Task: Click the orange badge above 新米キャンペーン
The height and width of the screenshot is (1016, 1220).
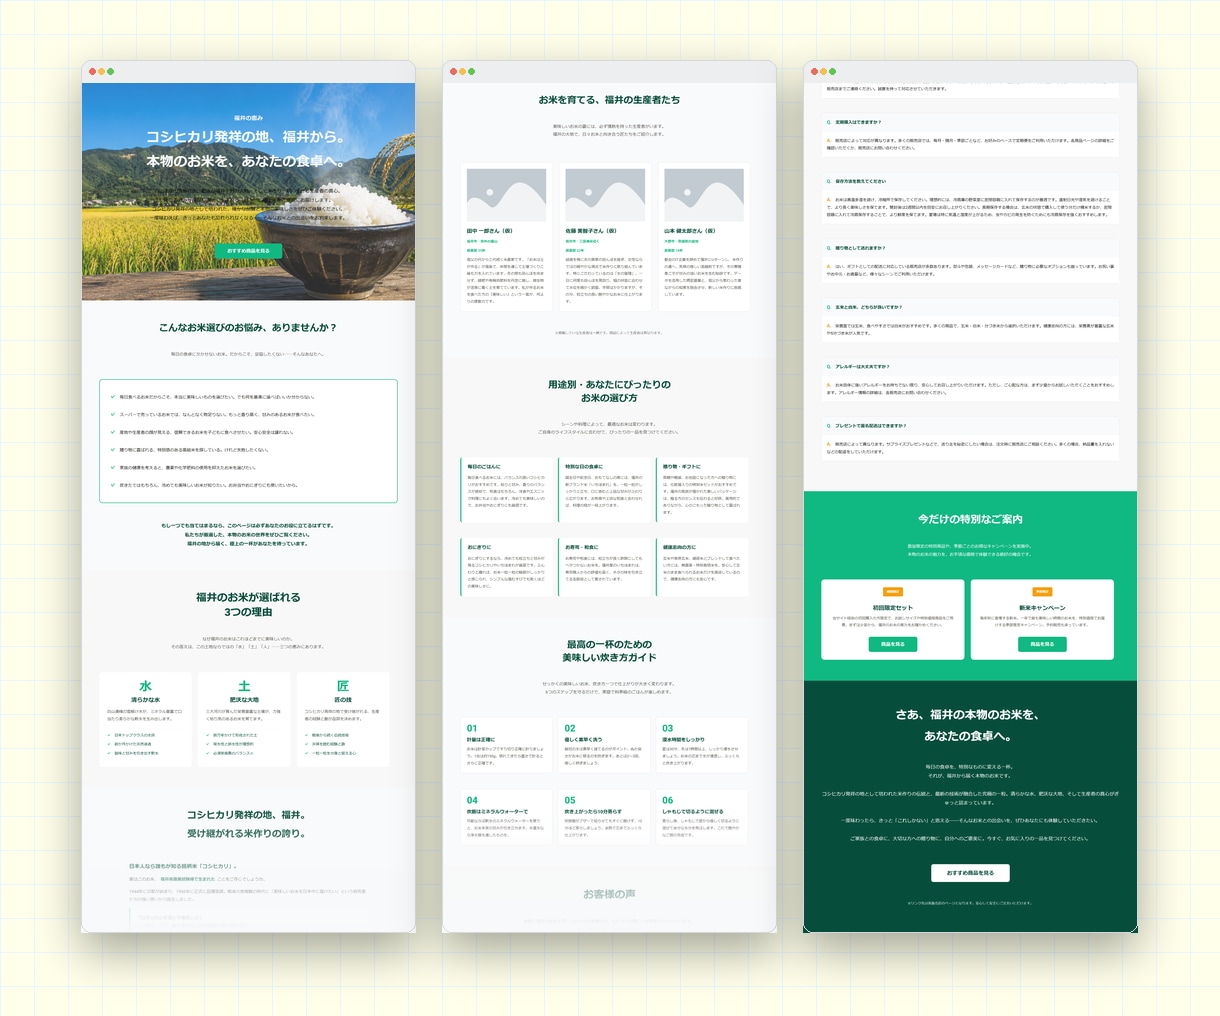Action: 1042,592
